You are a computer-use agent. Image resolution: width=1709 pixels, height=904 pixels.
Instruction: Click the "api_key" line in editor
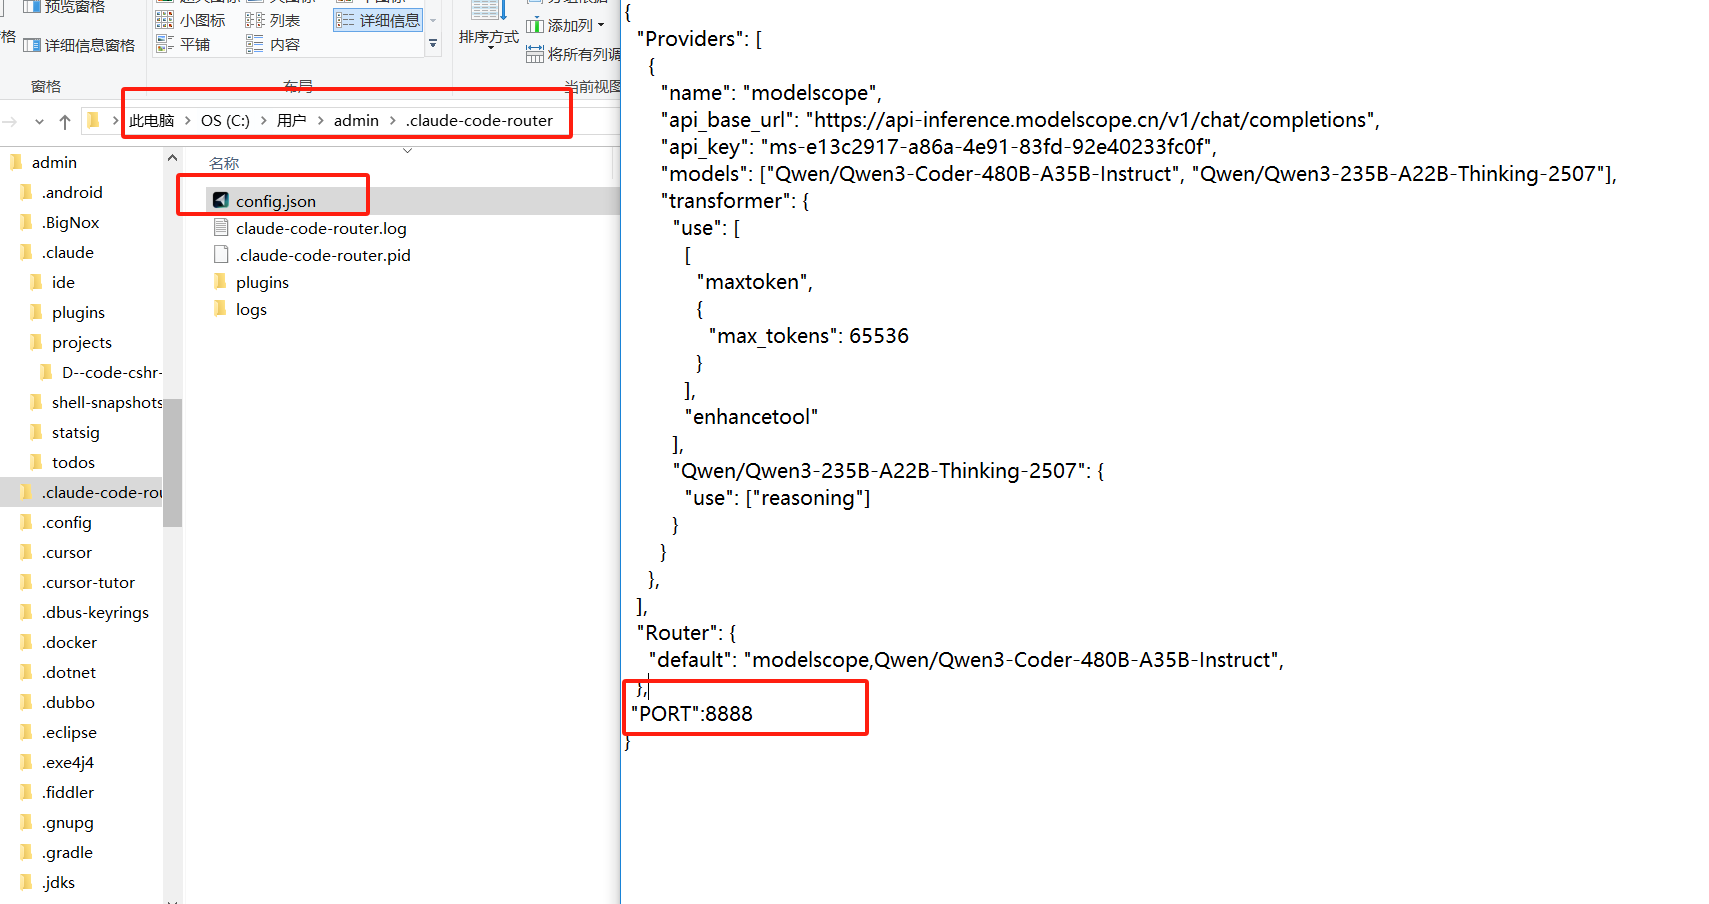[938, 147]
